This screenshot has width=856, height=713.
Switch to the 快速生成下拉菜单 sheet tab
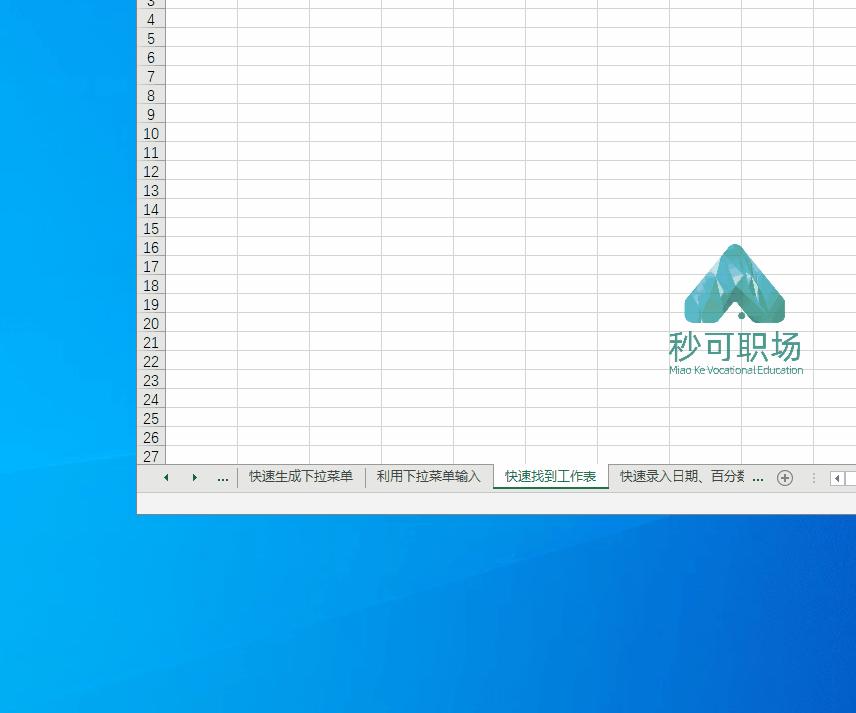(x=300, y=477)
